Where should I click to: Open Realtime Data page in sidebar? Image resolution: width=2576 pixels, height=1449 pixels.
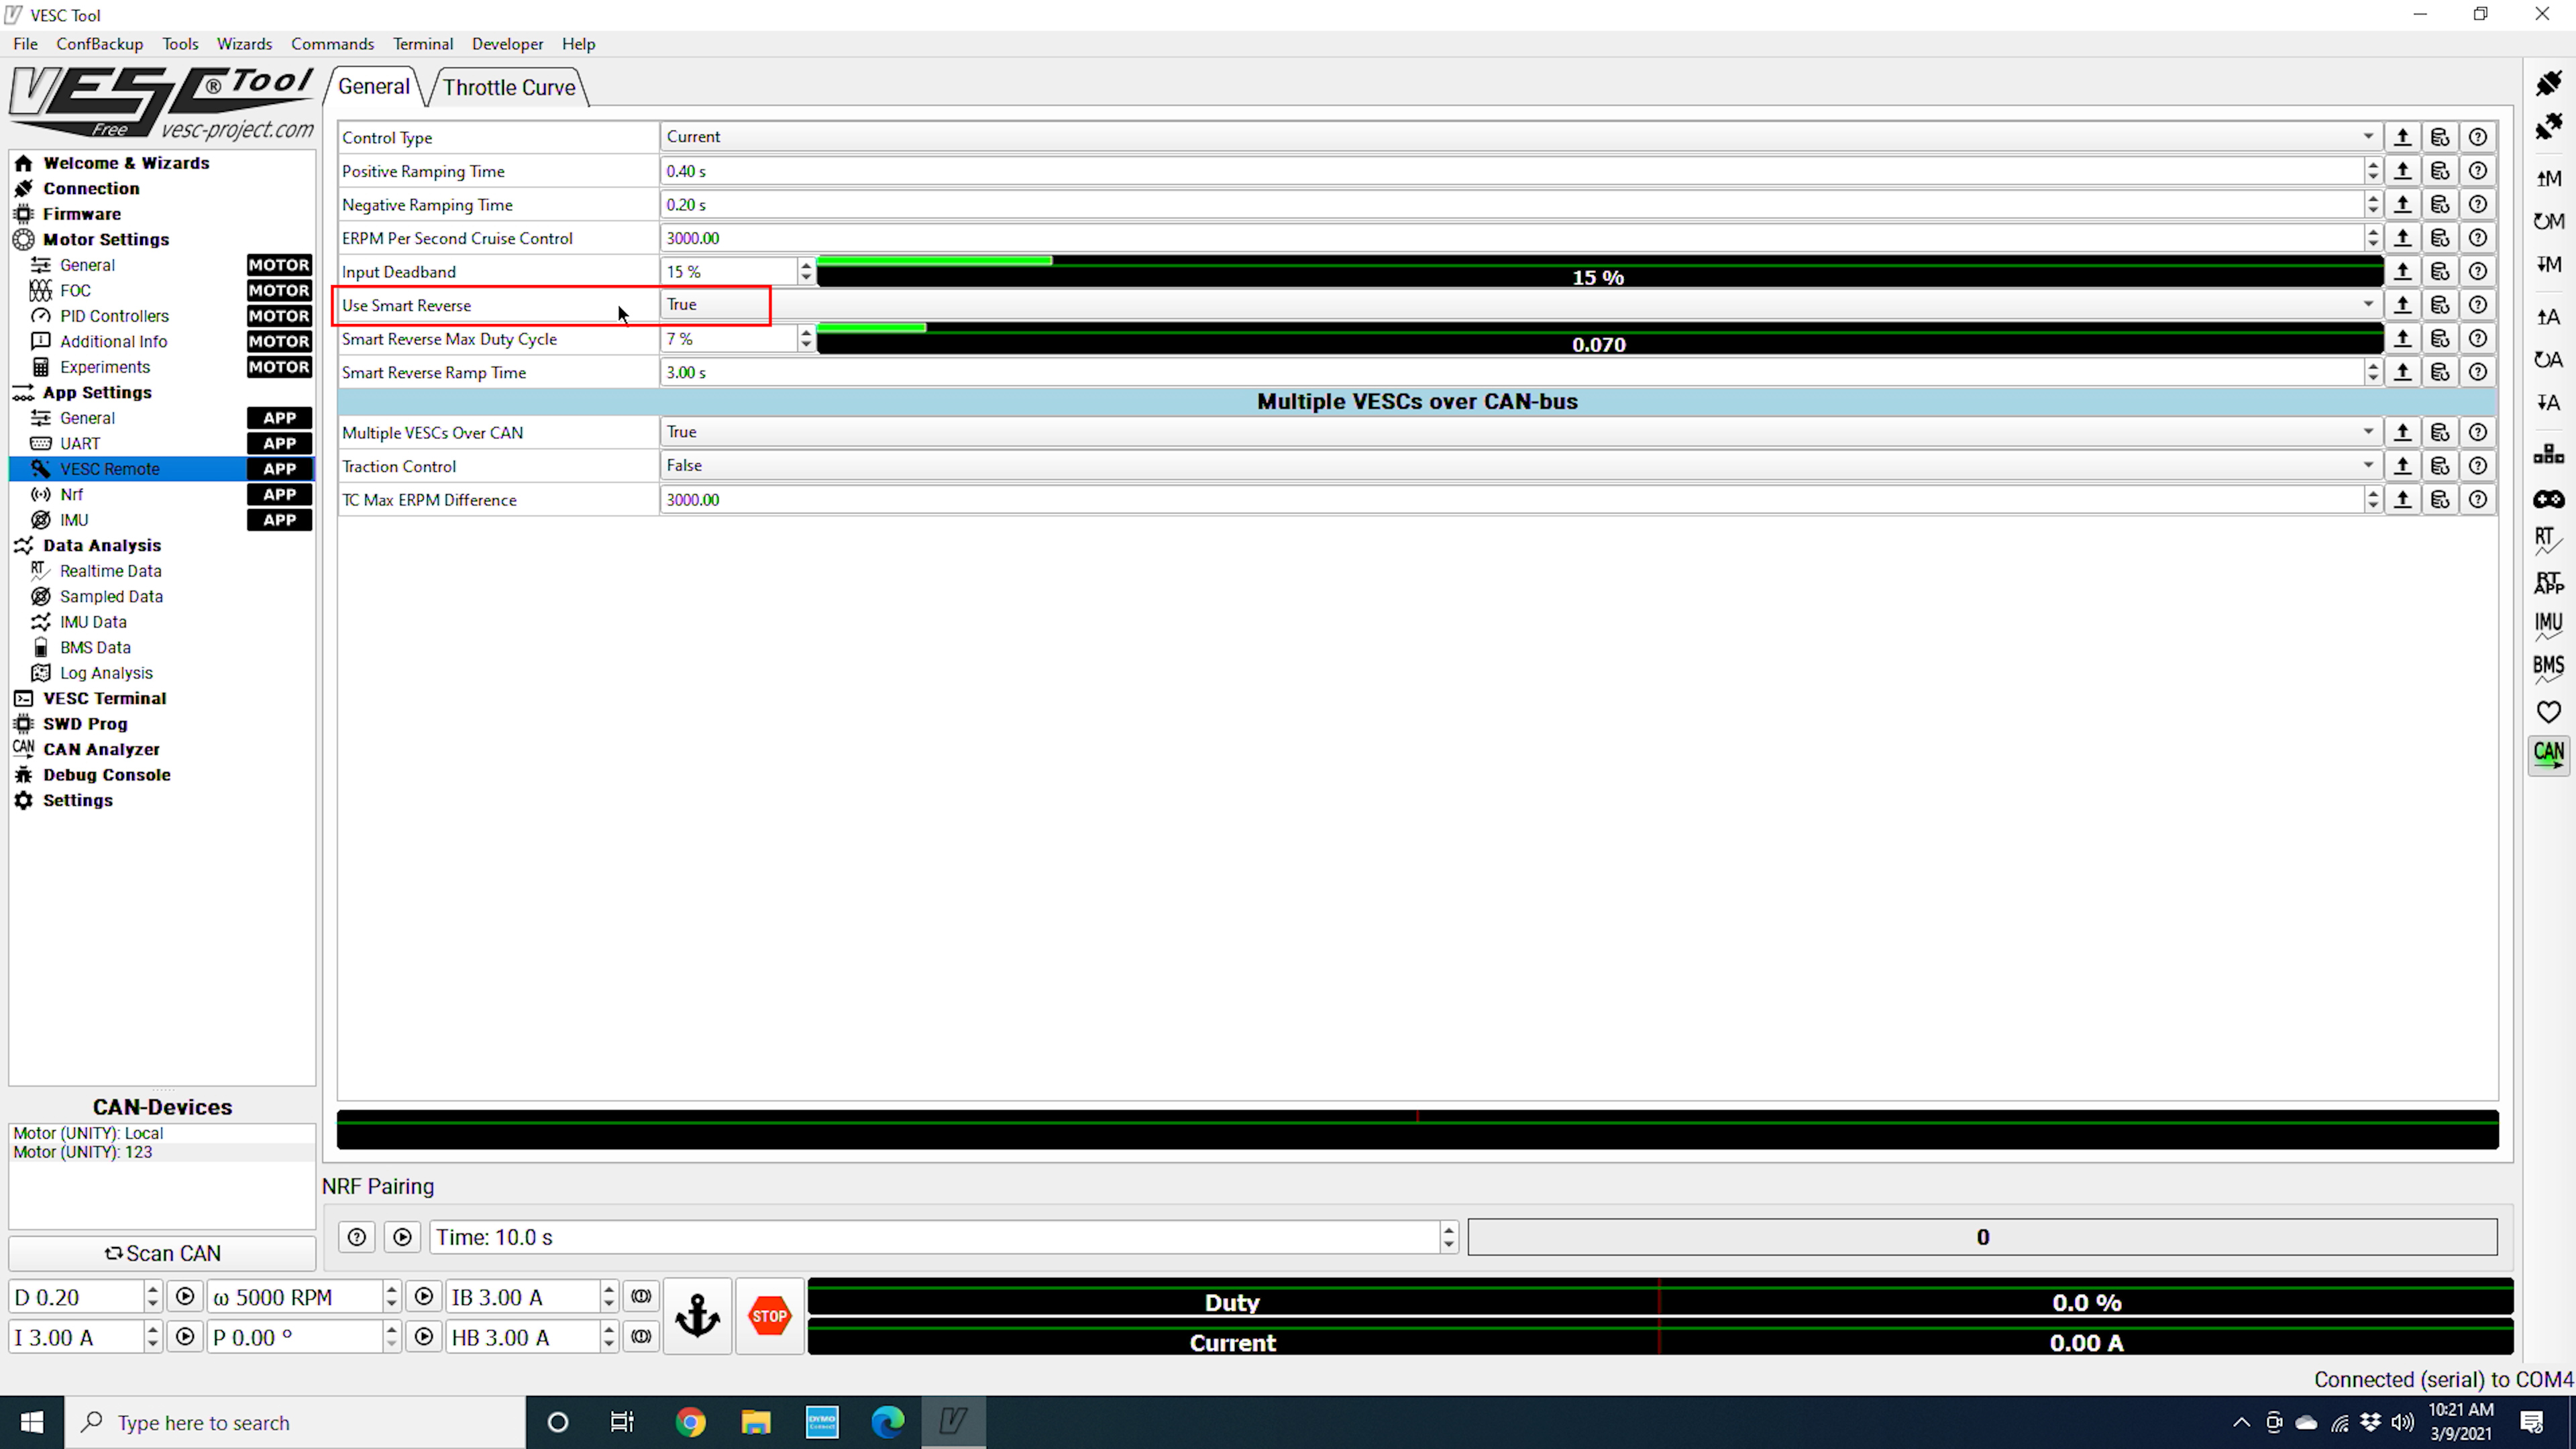(110, 571)
